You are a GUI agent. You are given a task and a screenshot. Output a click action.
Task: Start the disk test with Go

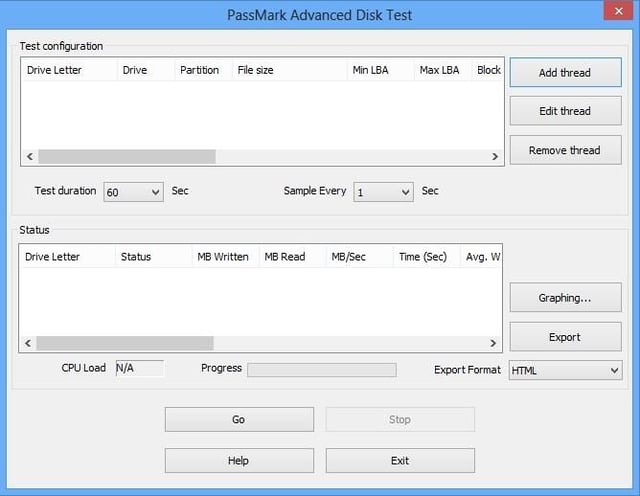(239, 419)
